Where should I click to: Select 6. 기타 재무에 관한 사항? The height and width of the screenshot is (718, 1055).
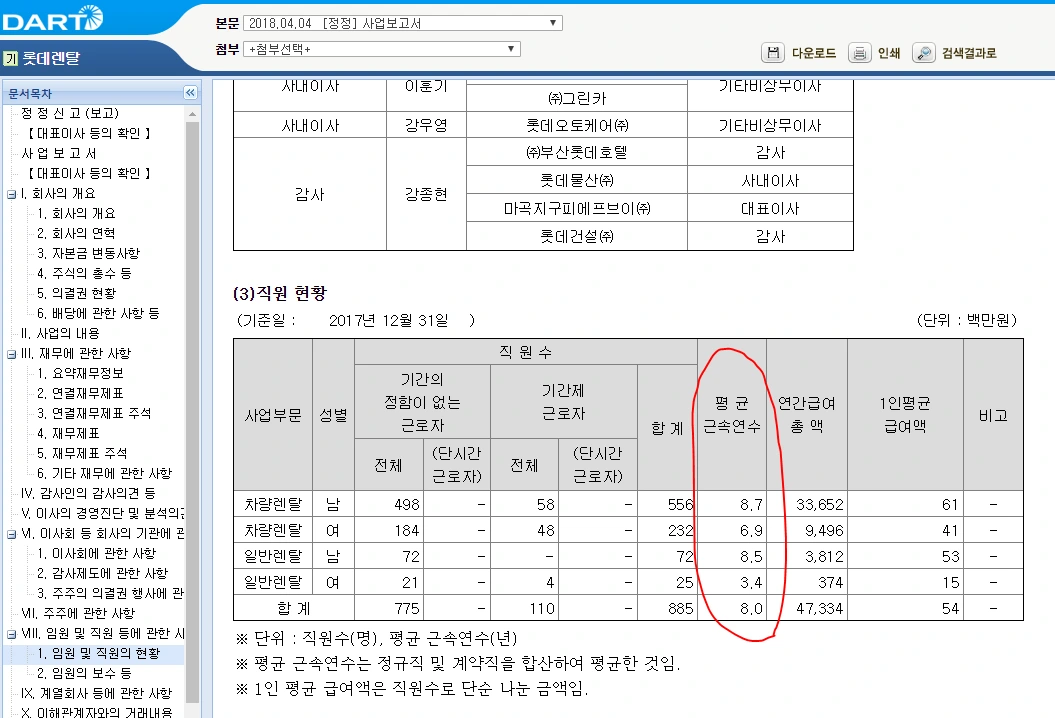click(x=104, y=474)
